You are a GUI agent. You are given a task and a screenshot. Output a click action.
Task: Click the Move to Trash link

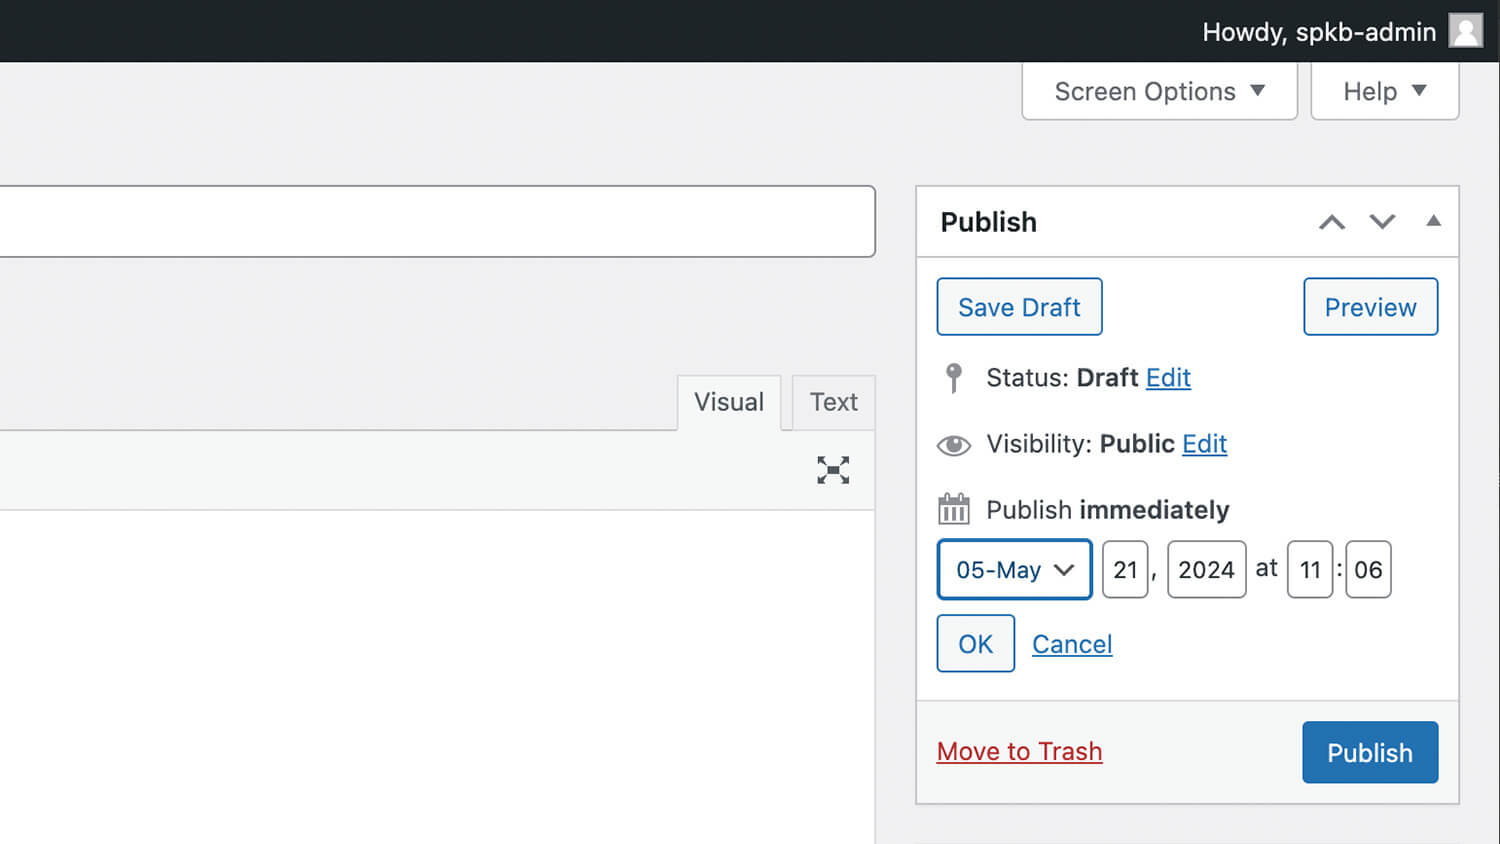click(1019, 752)
